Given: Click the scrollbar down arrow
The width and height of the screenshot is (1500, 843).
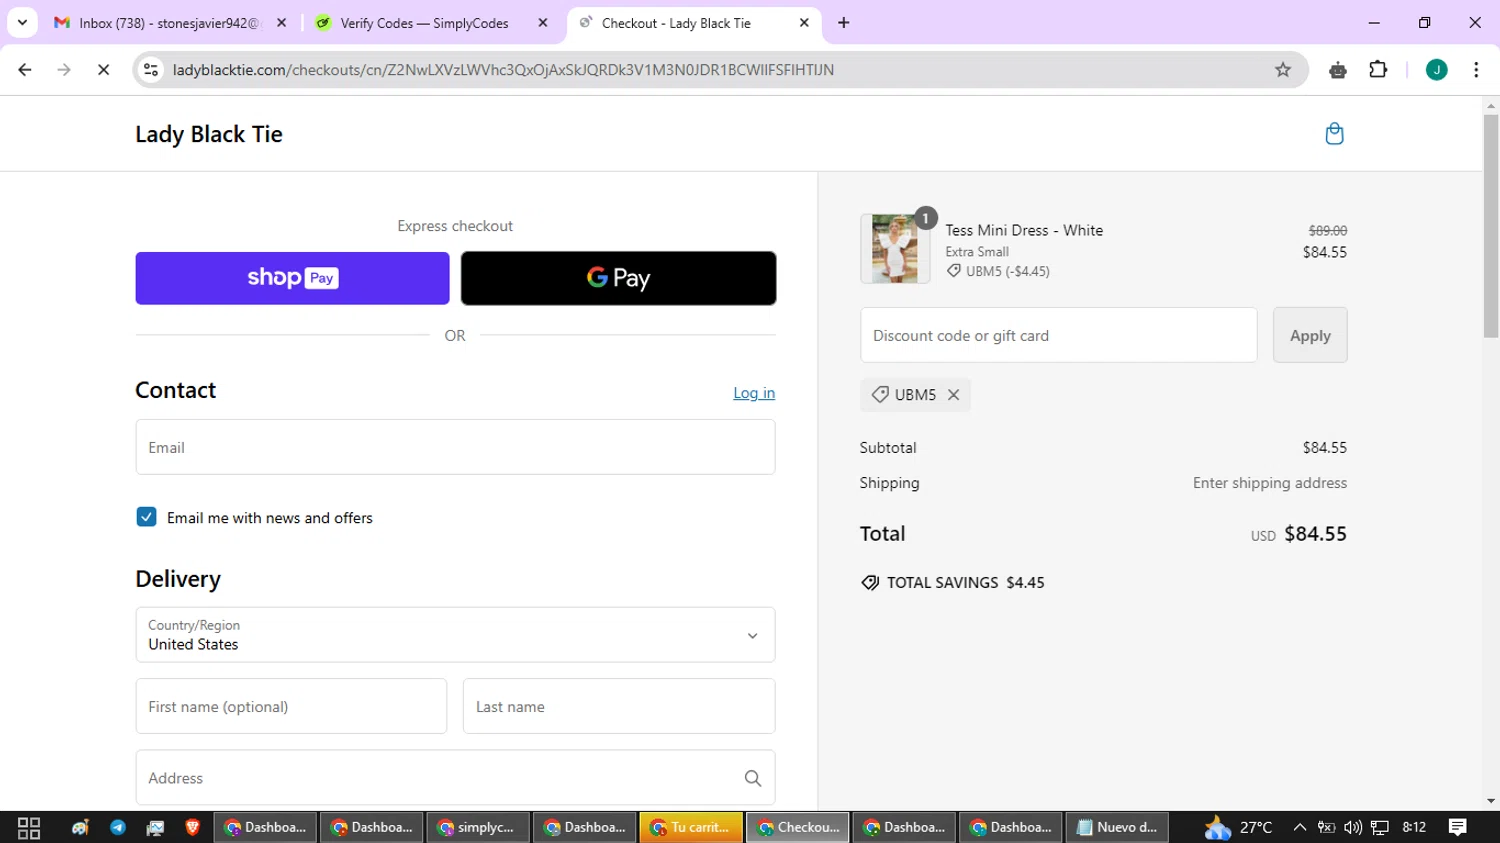Looking at the screenshot, I should (x=1491, y=801).
